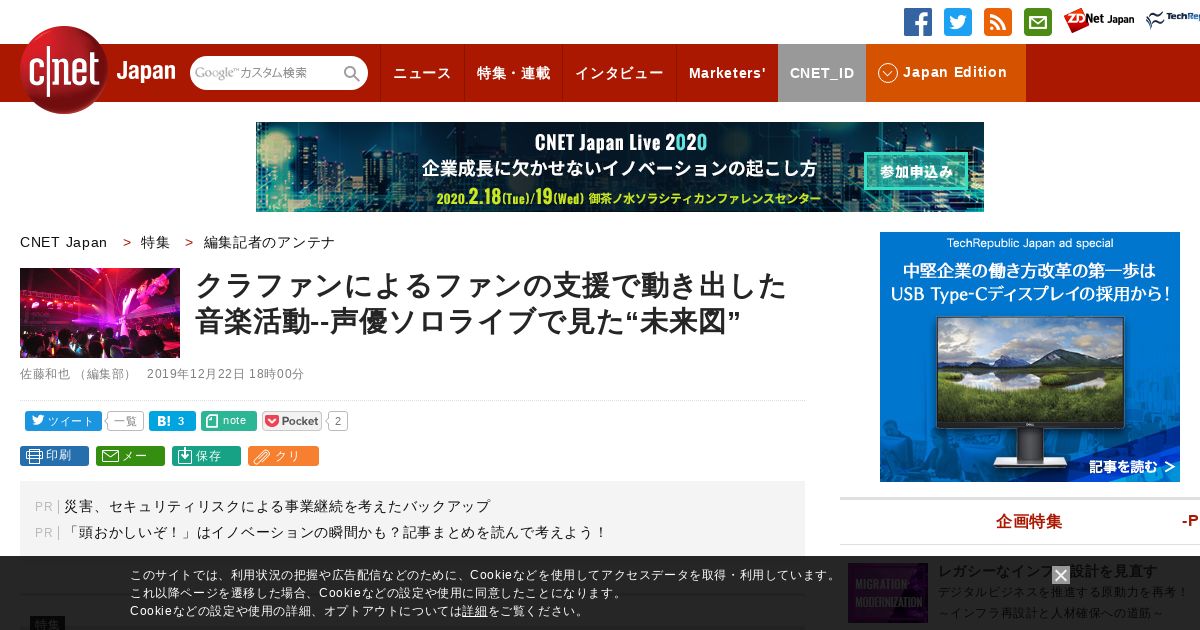Open the green mail newsletter icon
Image resolution: width=1200 pixels, height=630 pixels.
(x=1038, y=22)
